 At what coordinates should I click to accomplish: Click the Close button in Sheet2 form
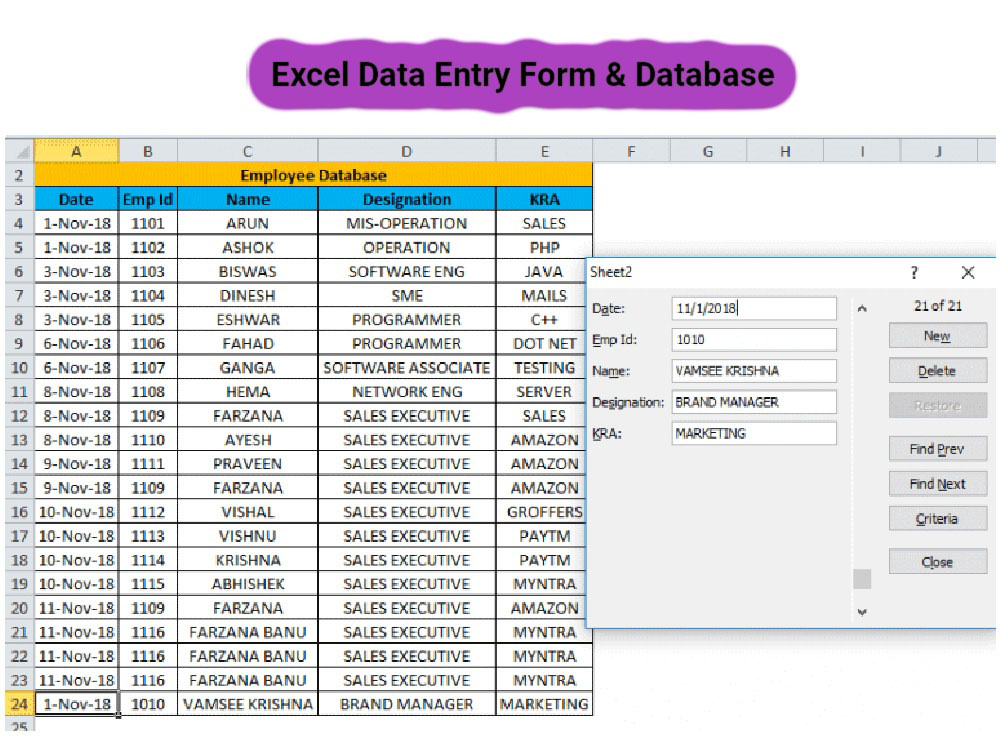click(938, 562)
